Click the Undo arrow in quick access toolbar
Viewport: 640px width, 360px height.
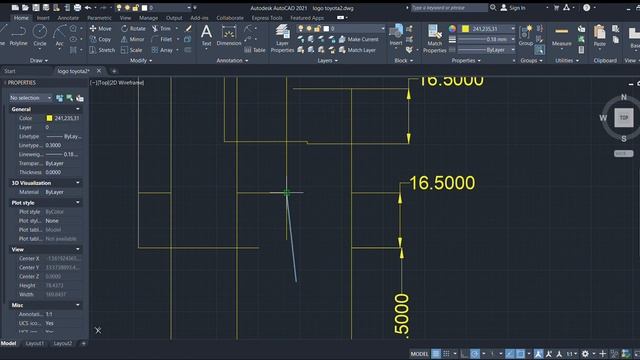pos(88,7)
